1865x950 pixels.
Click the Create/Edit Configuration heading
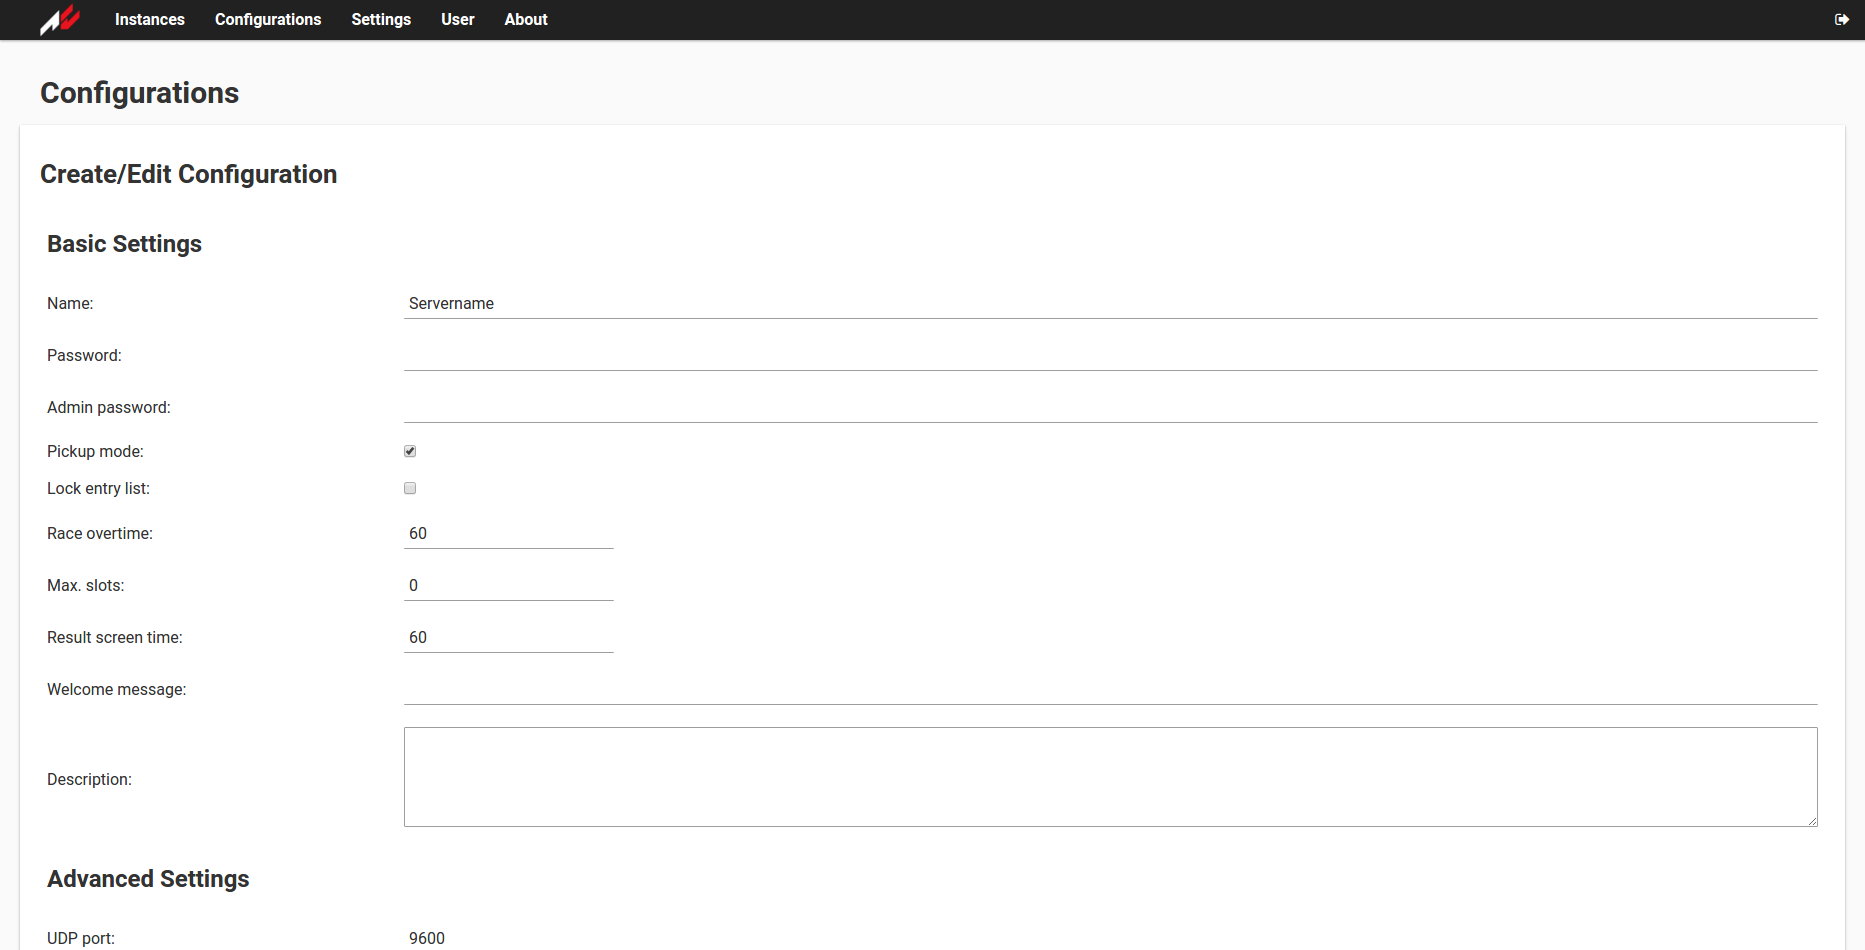pyautogui.click(x=188, y=174)
